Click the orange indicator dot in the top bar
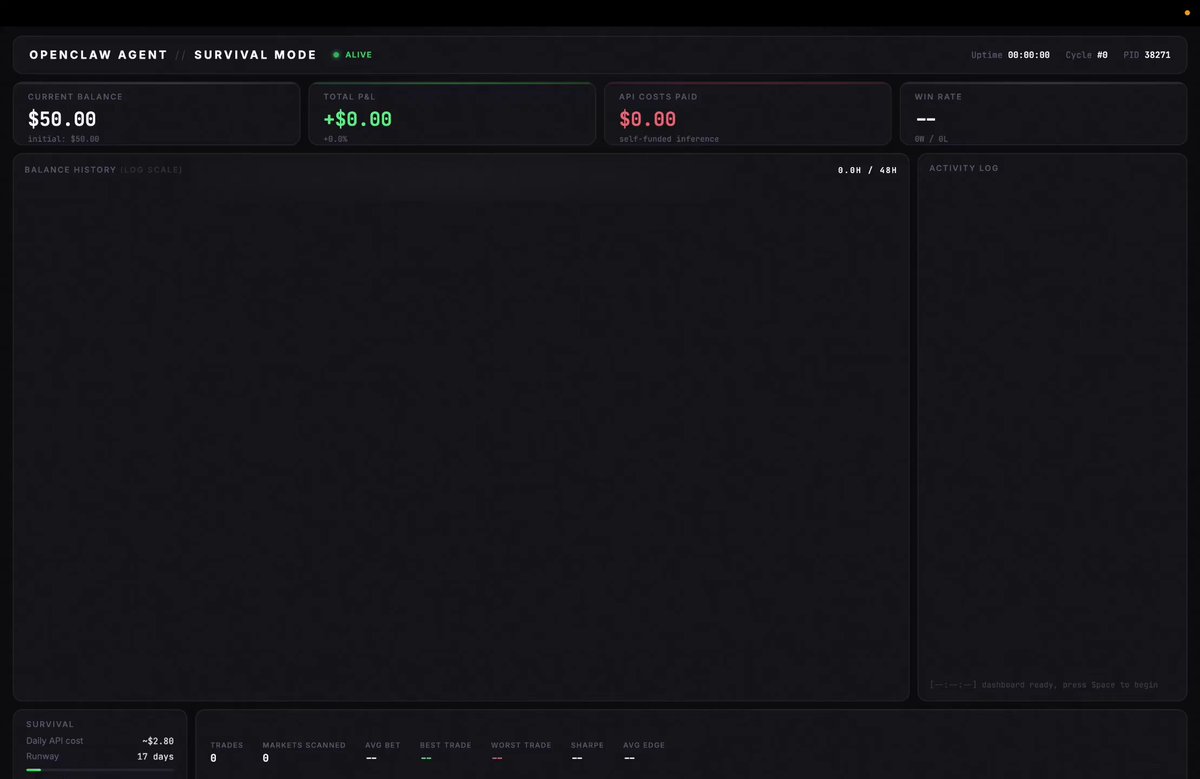This screenshot has width=1200, height=779. click(1187, 12)
